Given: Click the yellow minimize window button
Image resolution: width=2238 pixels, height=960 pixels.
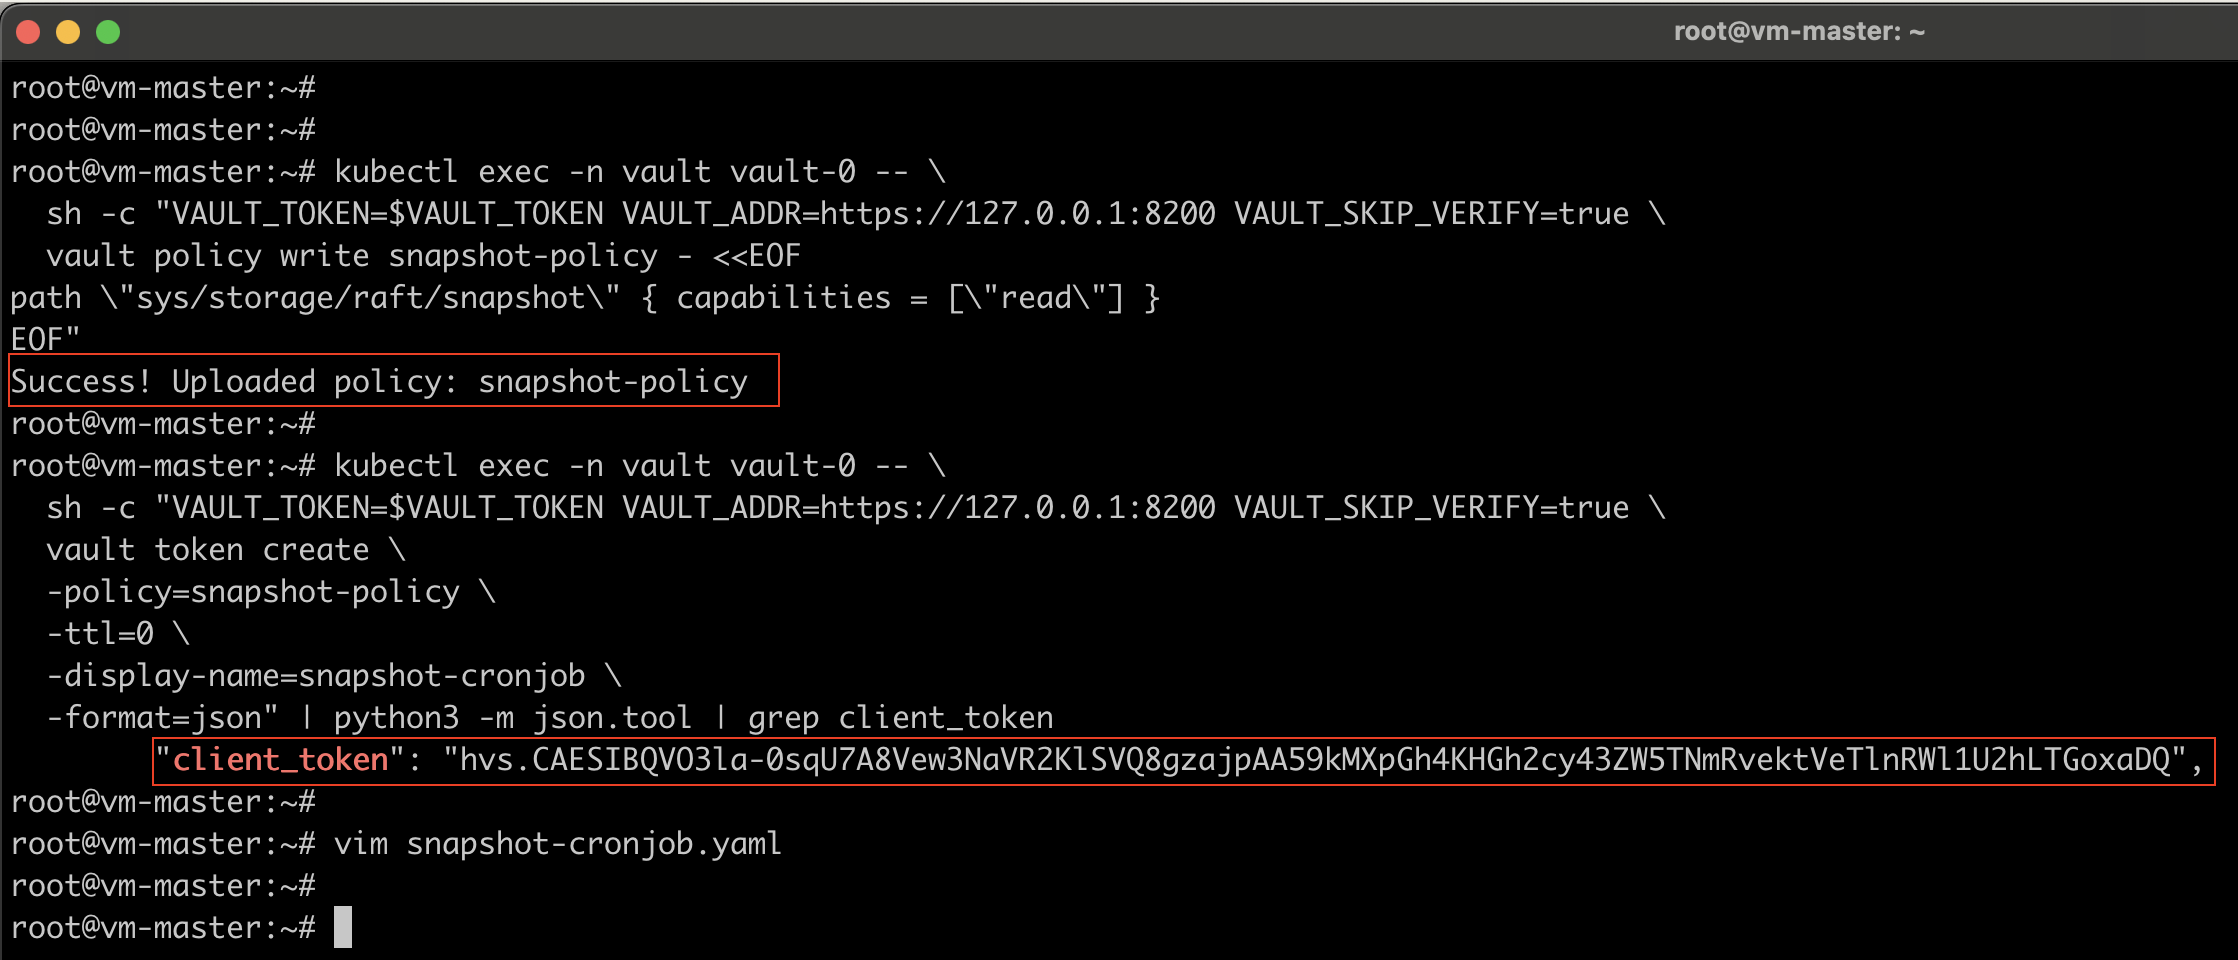Looking at the screenshot, I should tap(68, 32).
